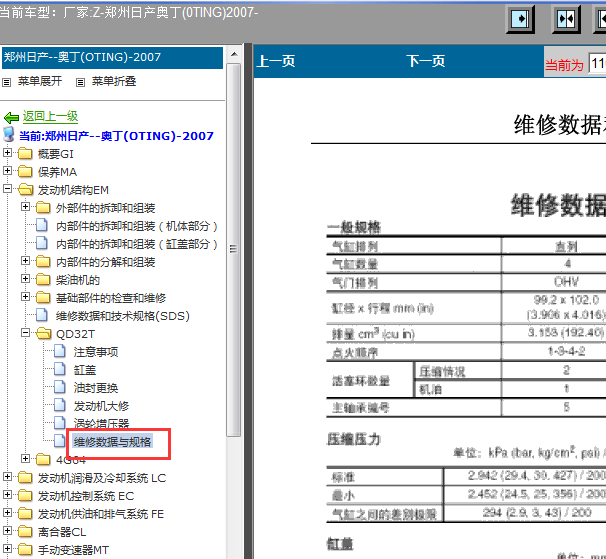Go to 下一页 next page
This screenshot has height=559, width=606.
[x=426, y=61]
